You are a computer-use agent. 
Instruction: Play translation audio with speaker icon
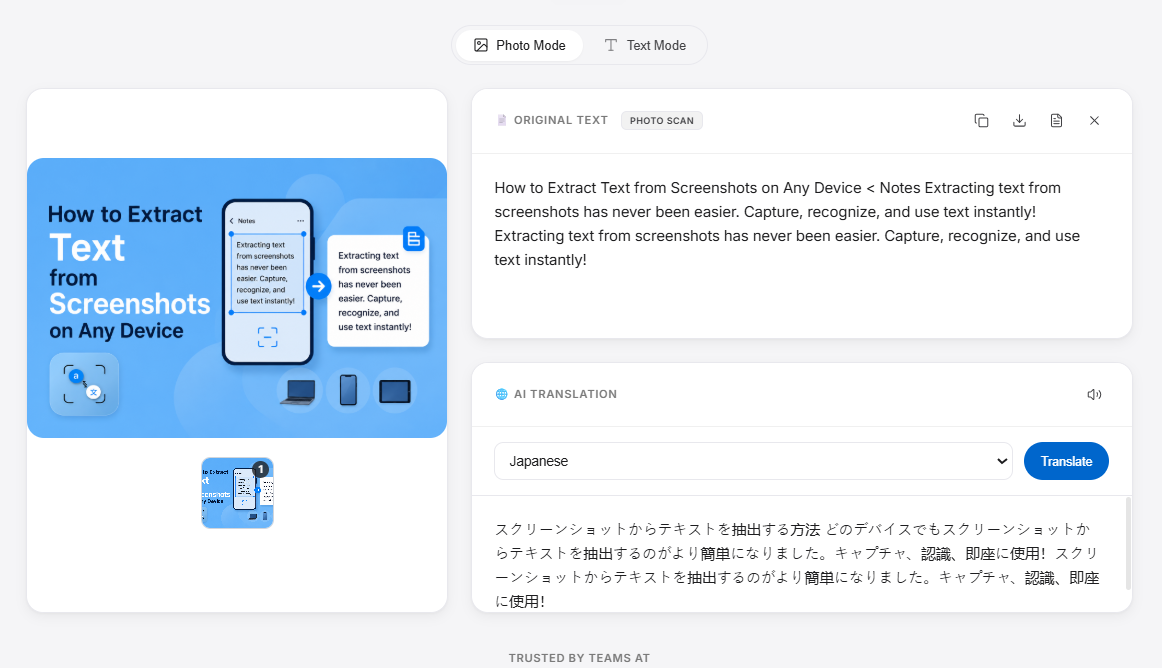[1095, 394]
